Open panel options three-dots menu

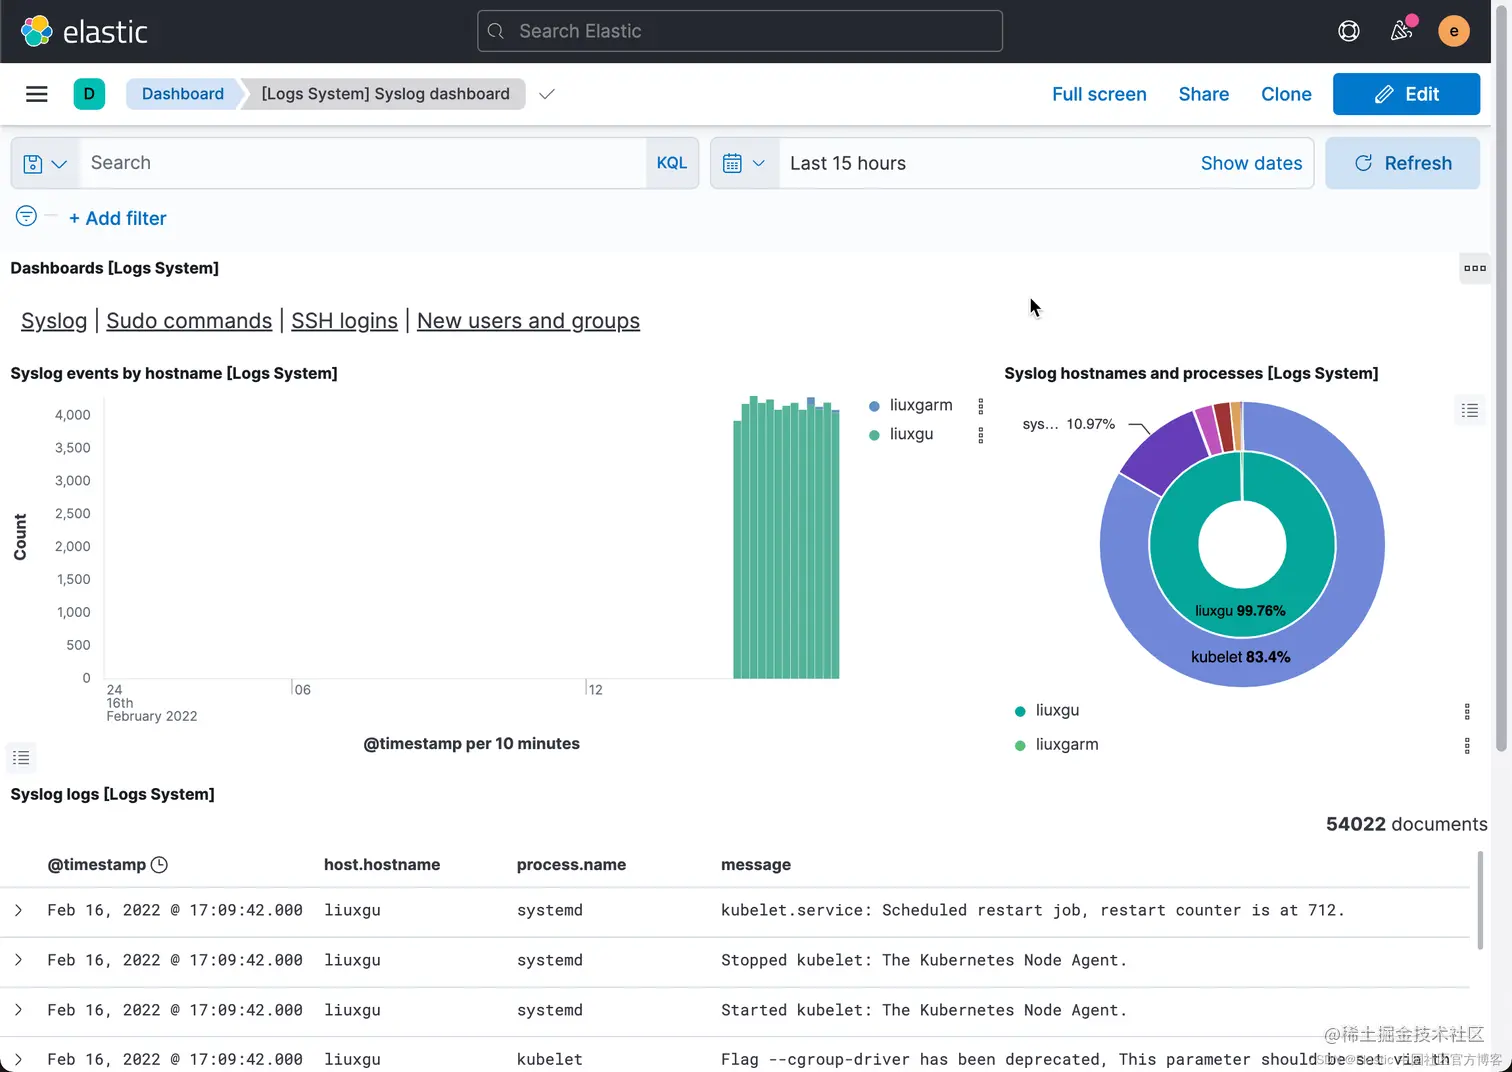coord(1474,268)
